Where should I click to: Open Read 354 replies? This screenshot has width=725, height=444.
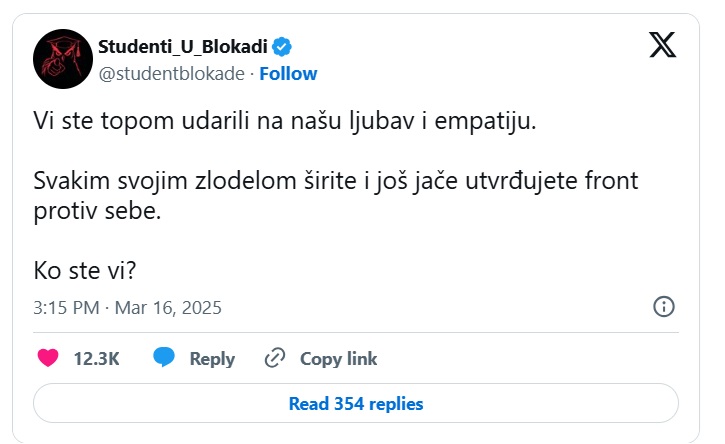(356, 403)
